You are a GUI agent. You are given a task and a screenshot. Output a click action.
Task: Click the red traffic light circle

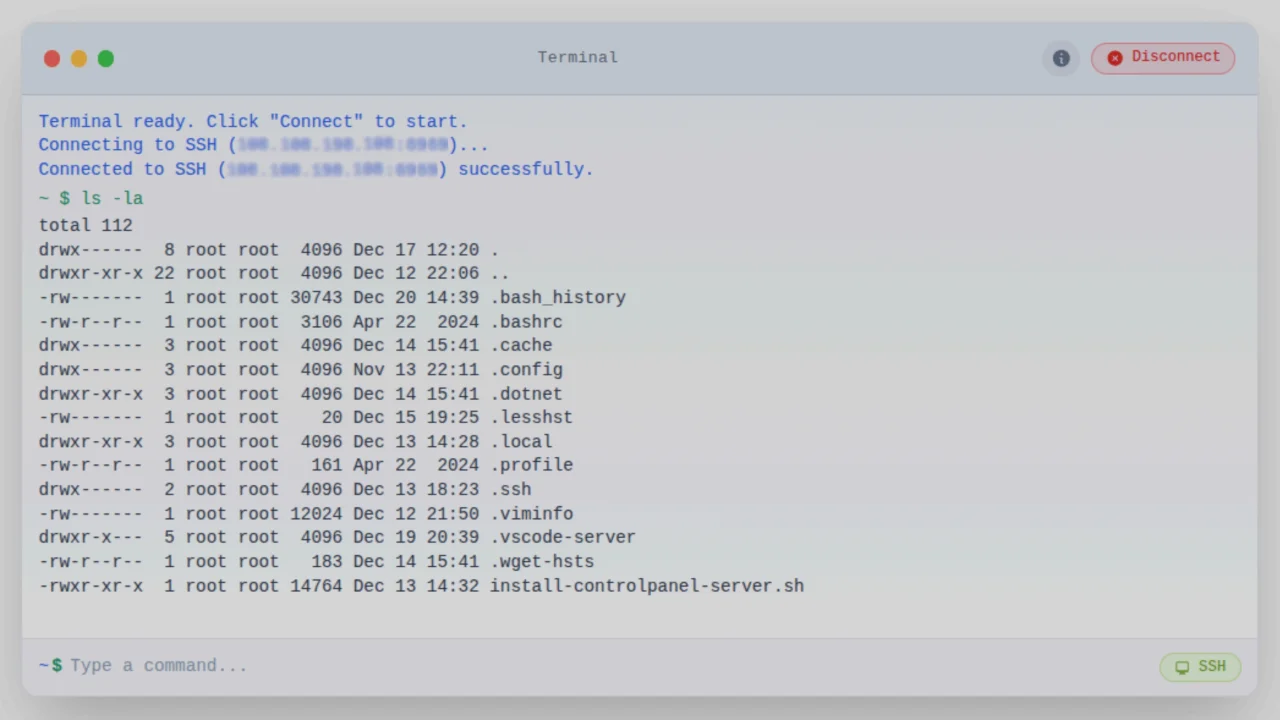[x=52, y=58]
